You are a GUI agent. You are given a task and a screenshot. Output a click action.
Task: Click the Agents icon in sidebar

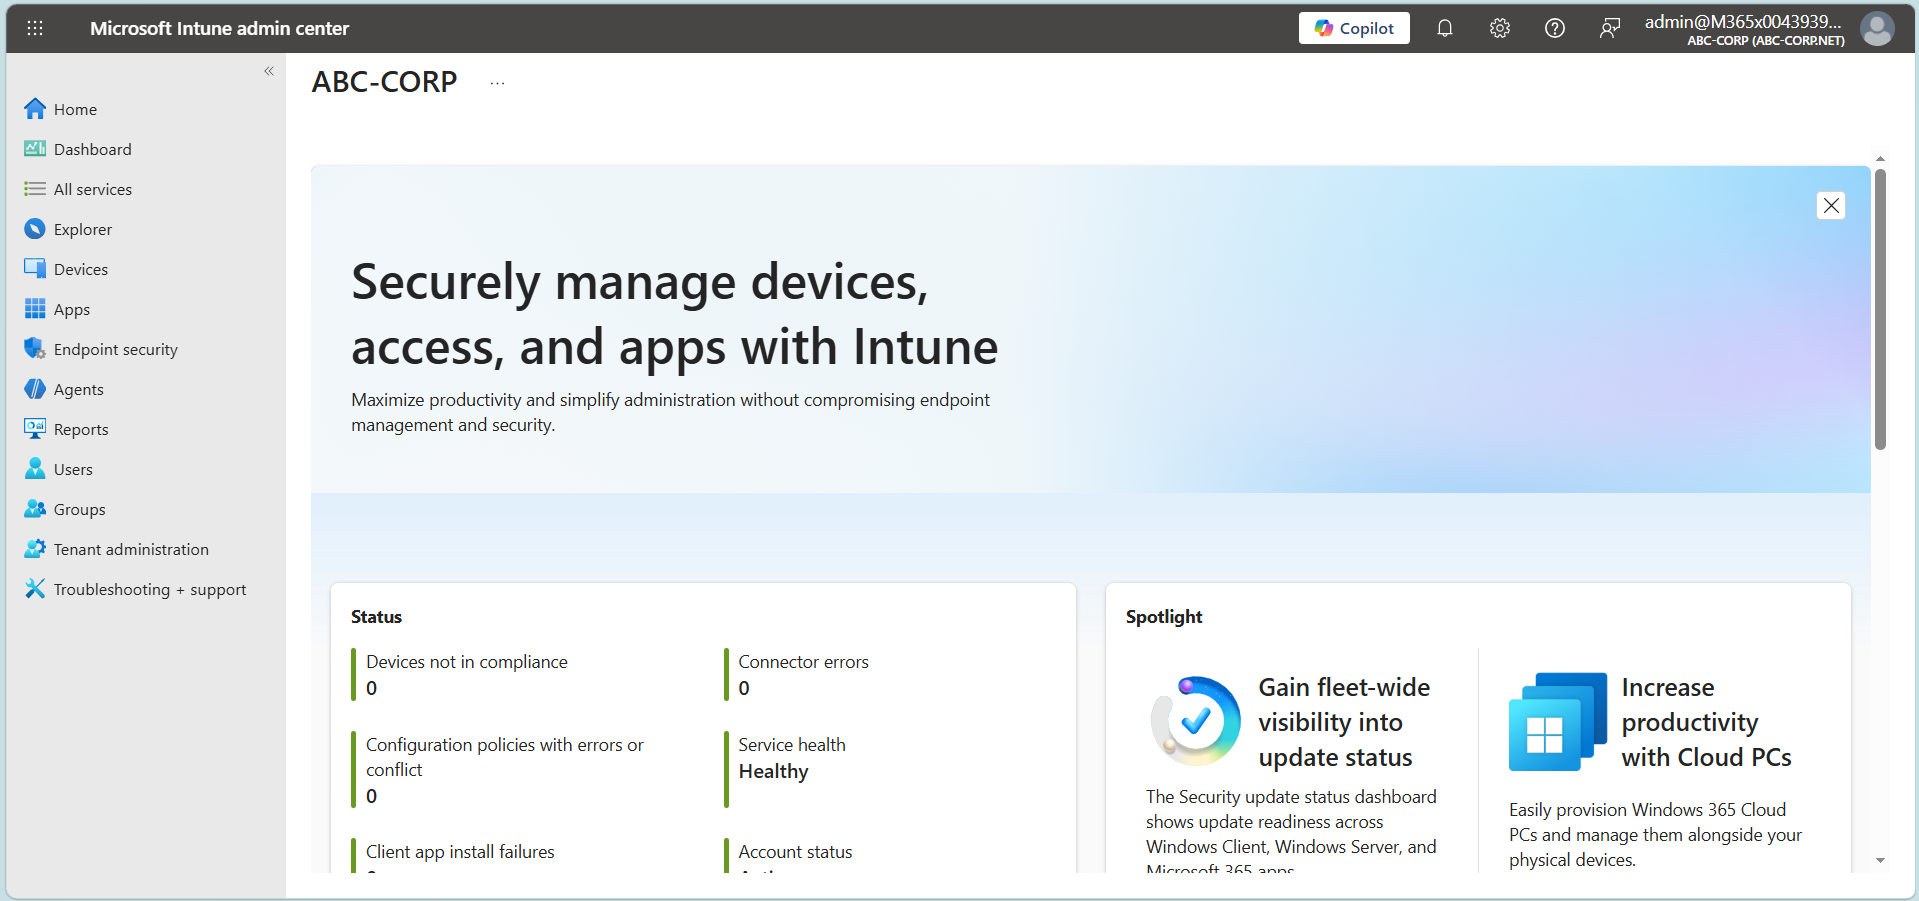click(x=35, y=388)
